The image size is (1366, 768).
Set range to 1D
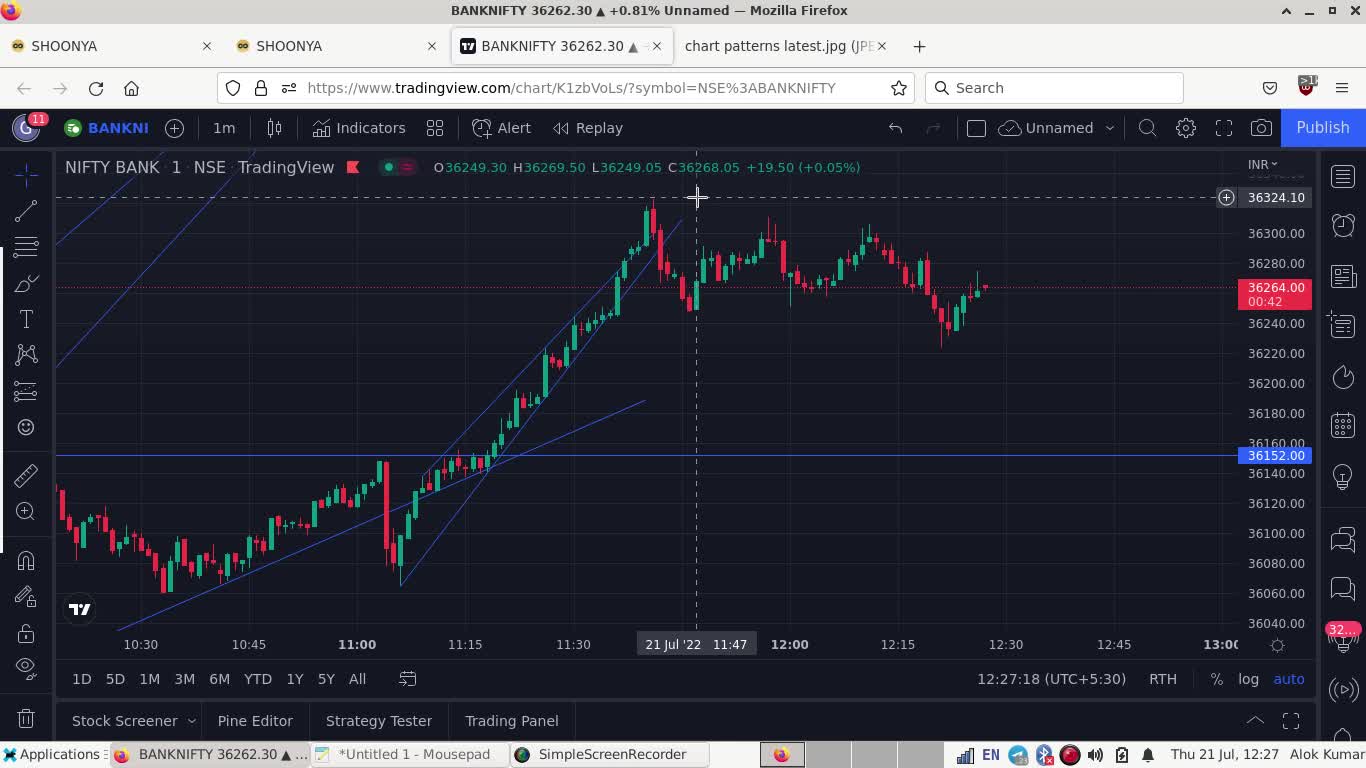pyautogui.click(x=82, y=679)
